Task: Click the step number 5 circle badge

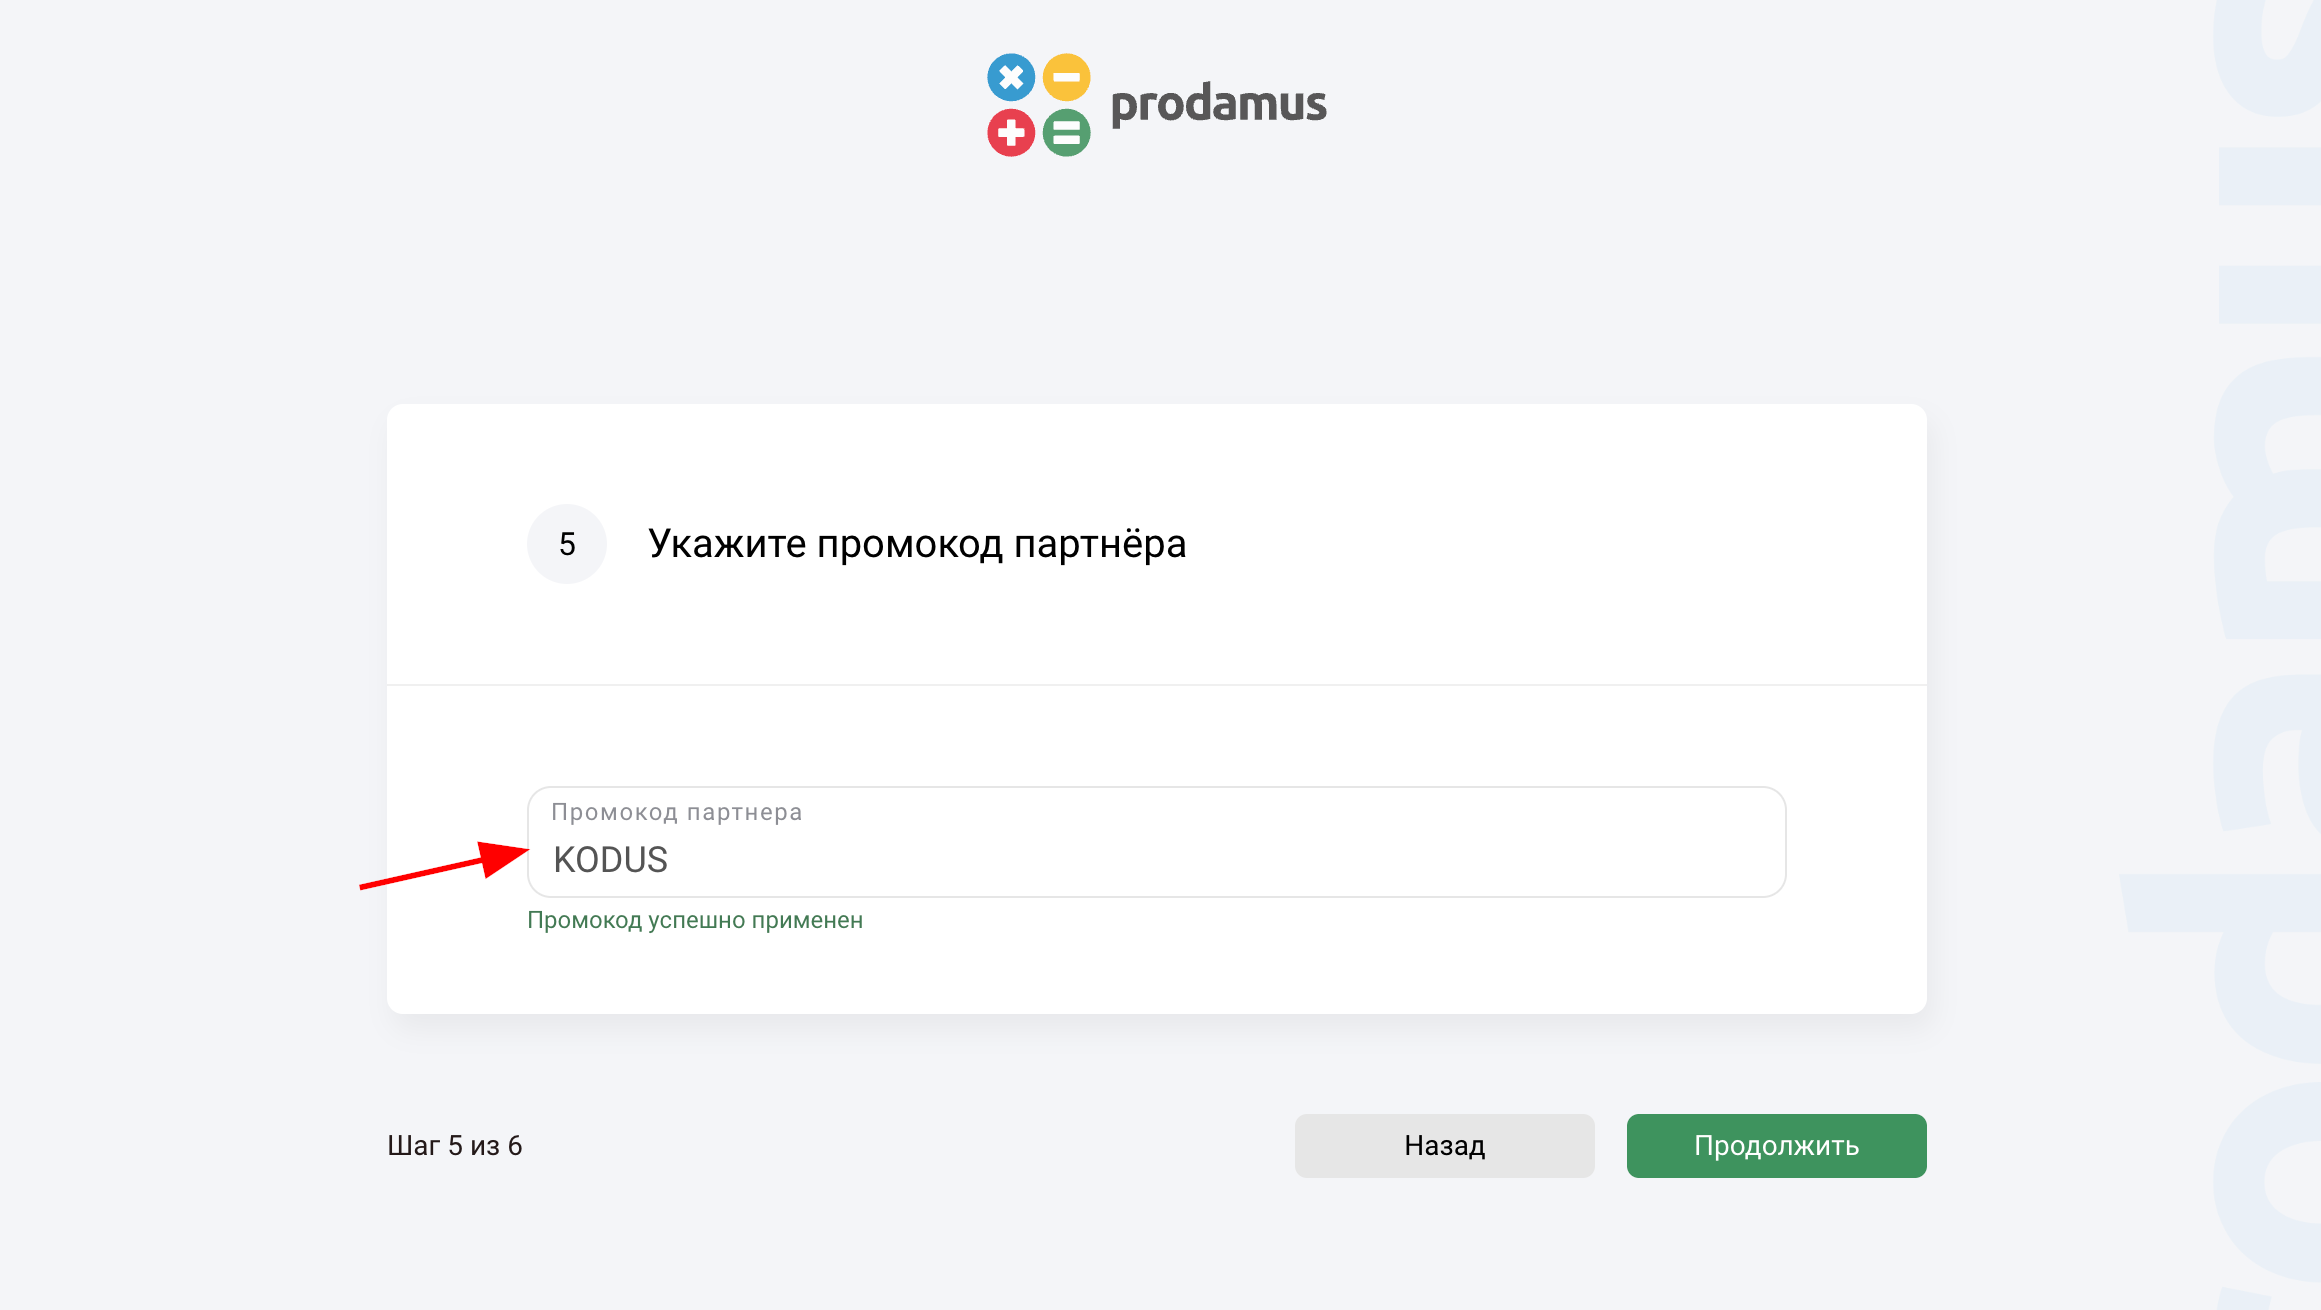Action: [x=567, y=544]
